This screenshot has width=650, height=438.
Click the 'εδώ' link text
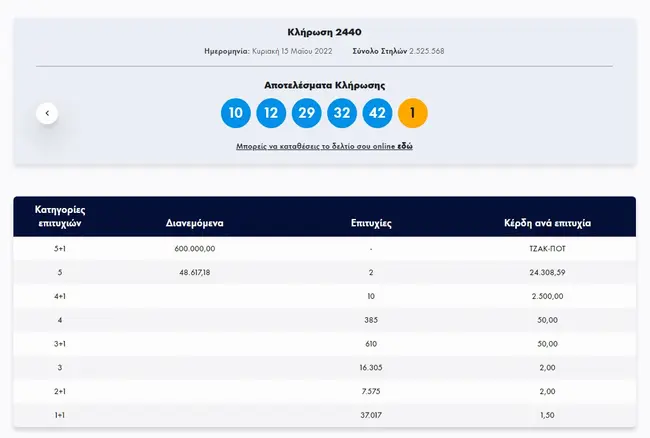(405, 146)
